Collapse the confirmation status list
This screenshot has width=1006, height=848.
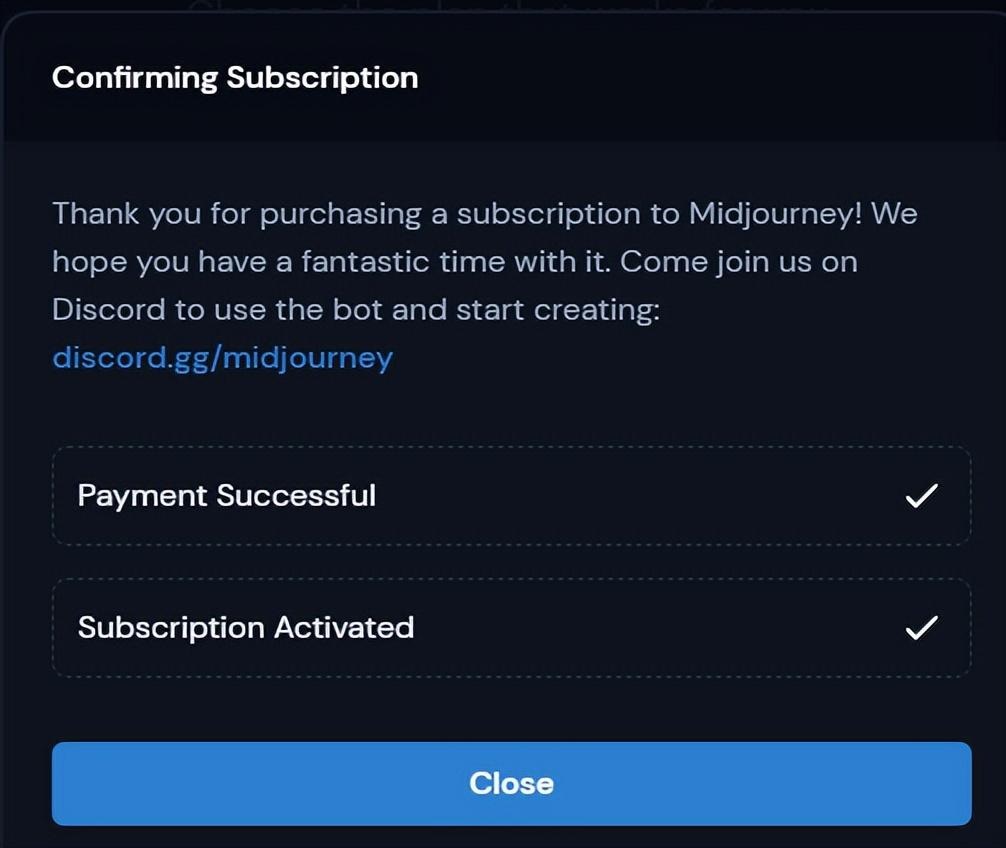(511, 560)
